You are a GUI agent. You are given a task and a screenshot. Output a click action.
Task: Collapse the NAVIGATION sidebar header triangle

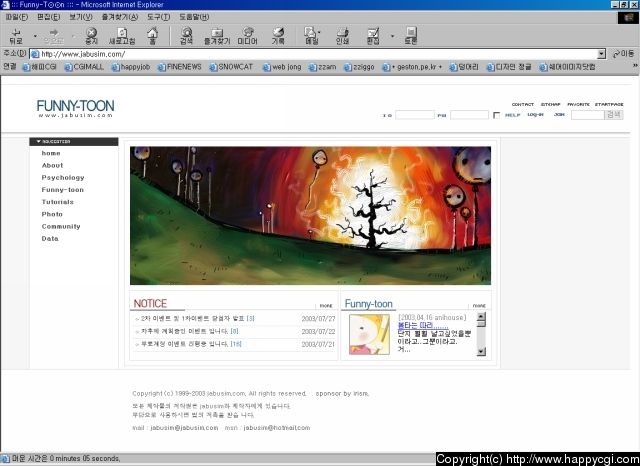point(39,142)
